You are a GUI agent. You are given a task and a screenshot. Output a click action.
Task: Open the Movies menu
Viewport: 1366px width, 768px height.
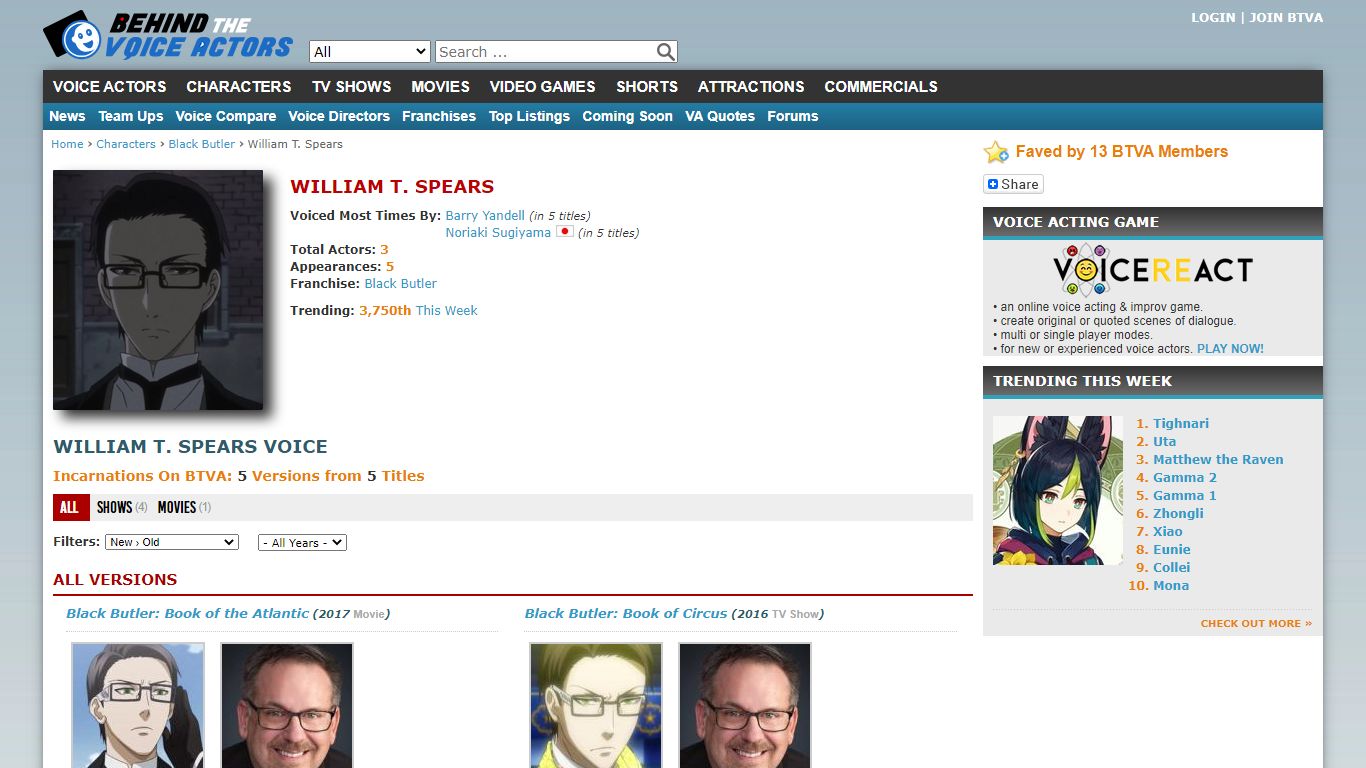coord(441,87)
